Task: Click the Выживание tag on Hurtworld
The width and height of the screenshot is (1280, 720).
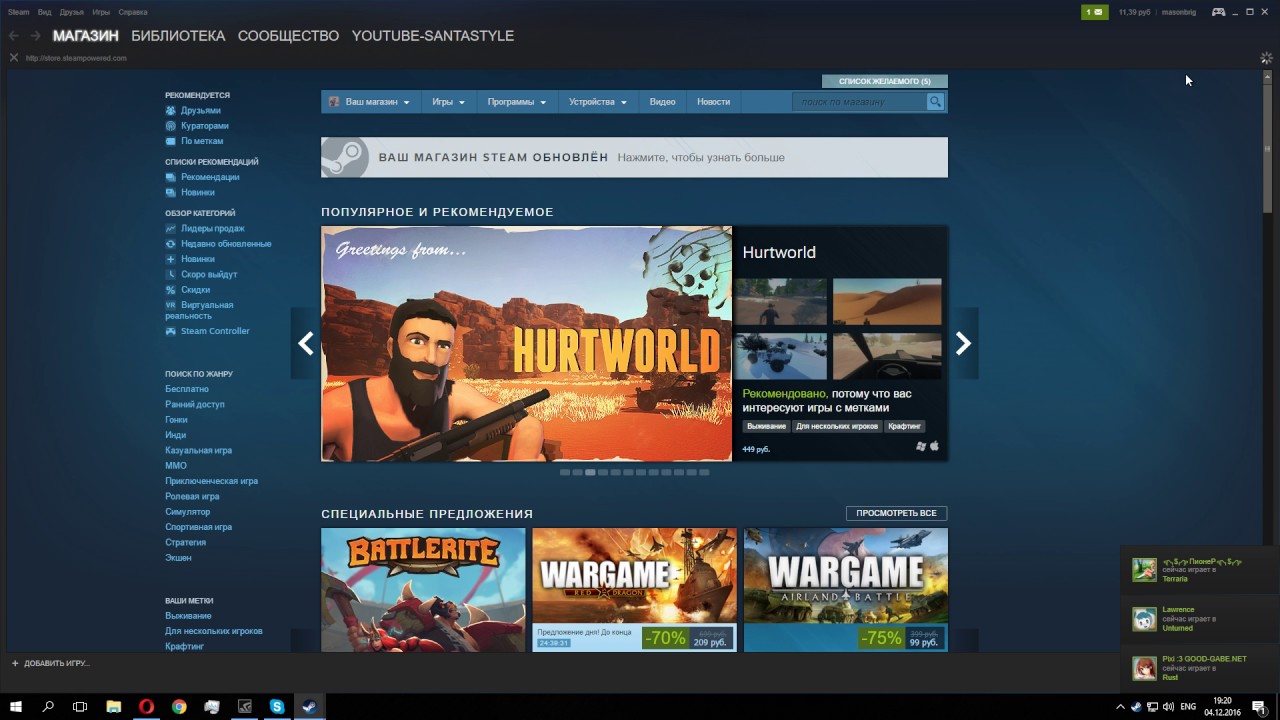Action: [x=766, y=426]
